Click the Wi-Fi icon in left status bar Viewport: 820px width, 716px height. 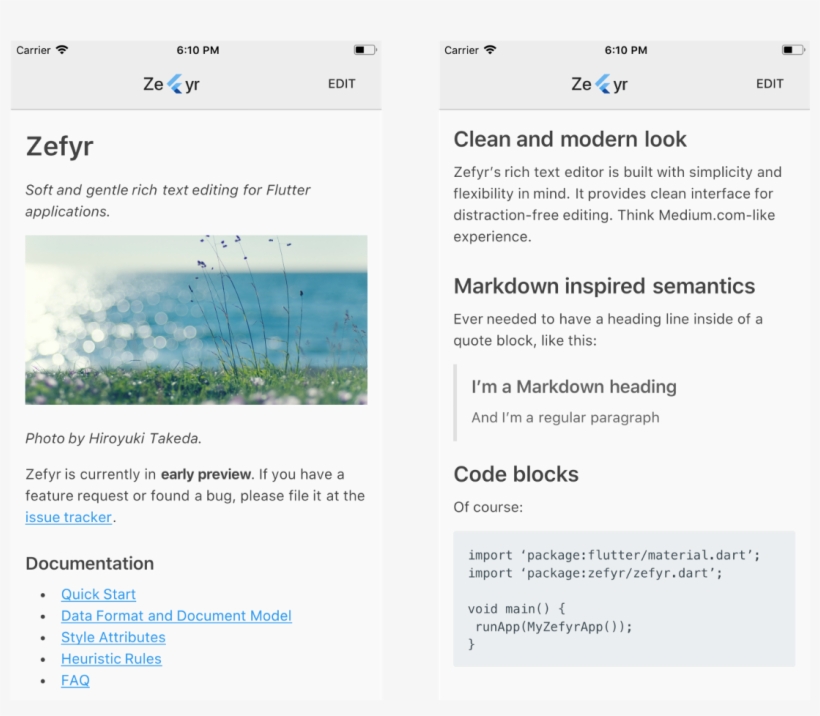click(x=62, y=50)
